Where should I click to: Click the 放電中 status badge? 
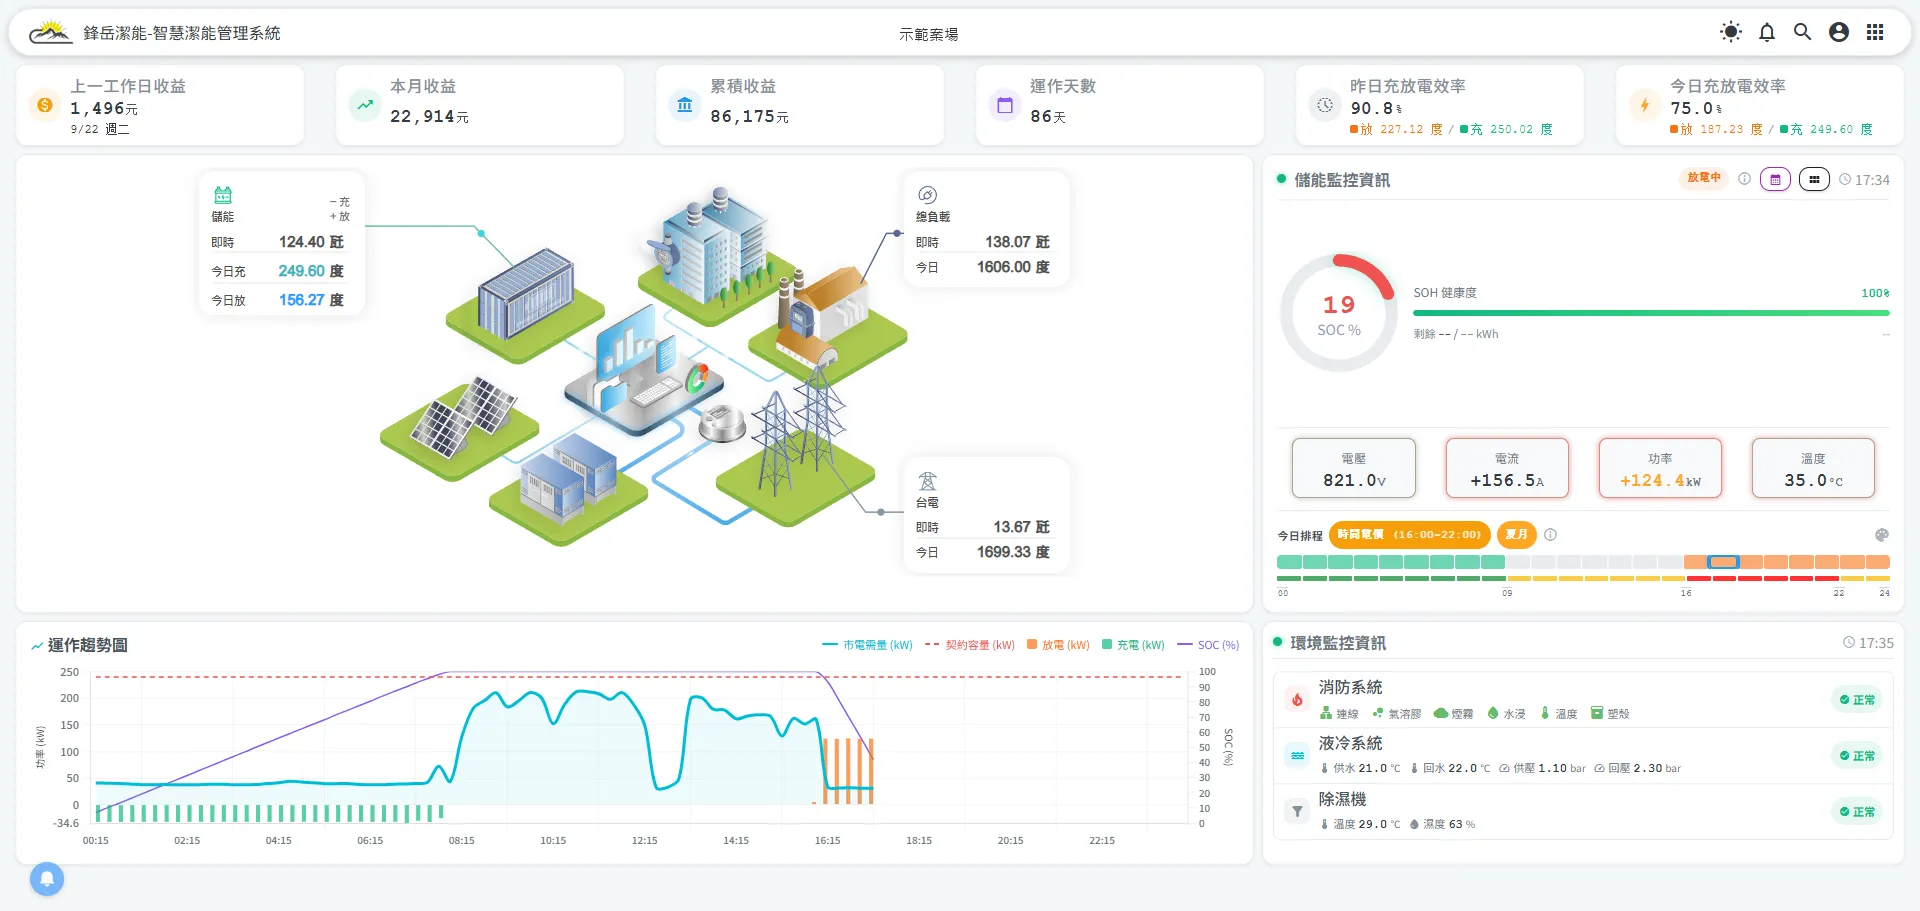(x=1704, y=178)
